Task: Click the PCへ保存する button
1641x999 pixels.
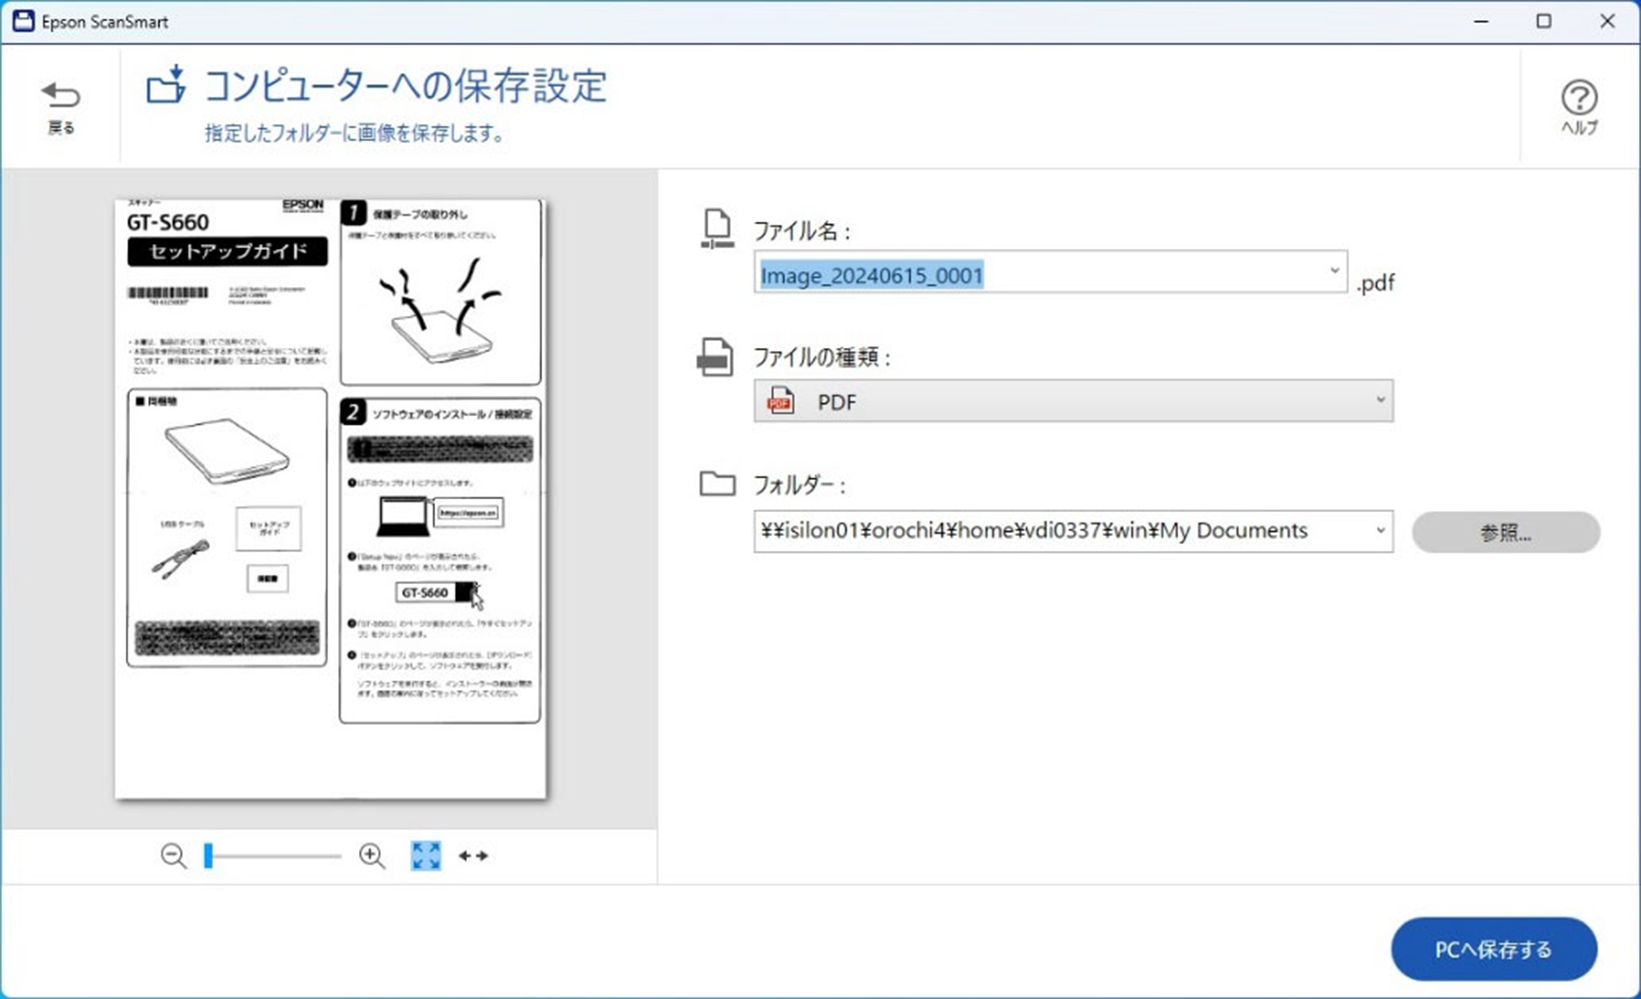Action: [x=1493, y=949]
